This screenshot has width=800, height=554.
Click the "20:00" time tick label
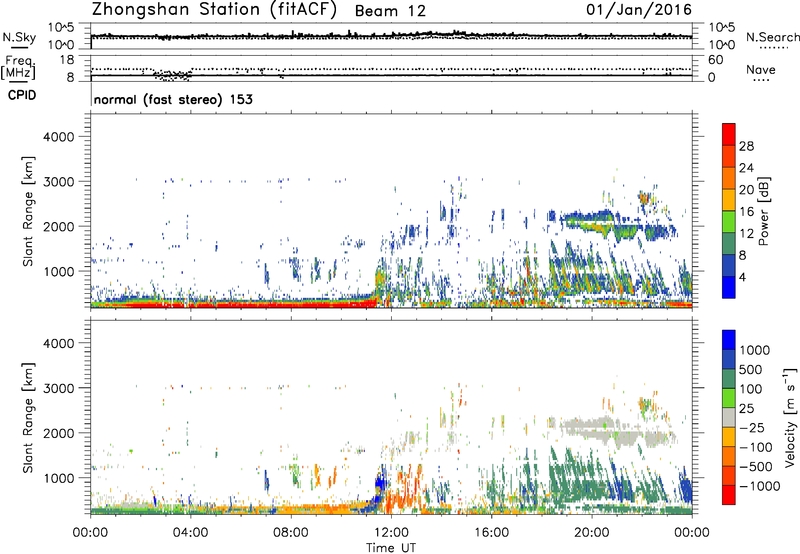point(592,533)
